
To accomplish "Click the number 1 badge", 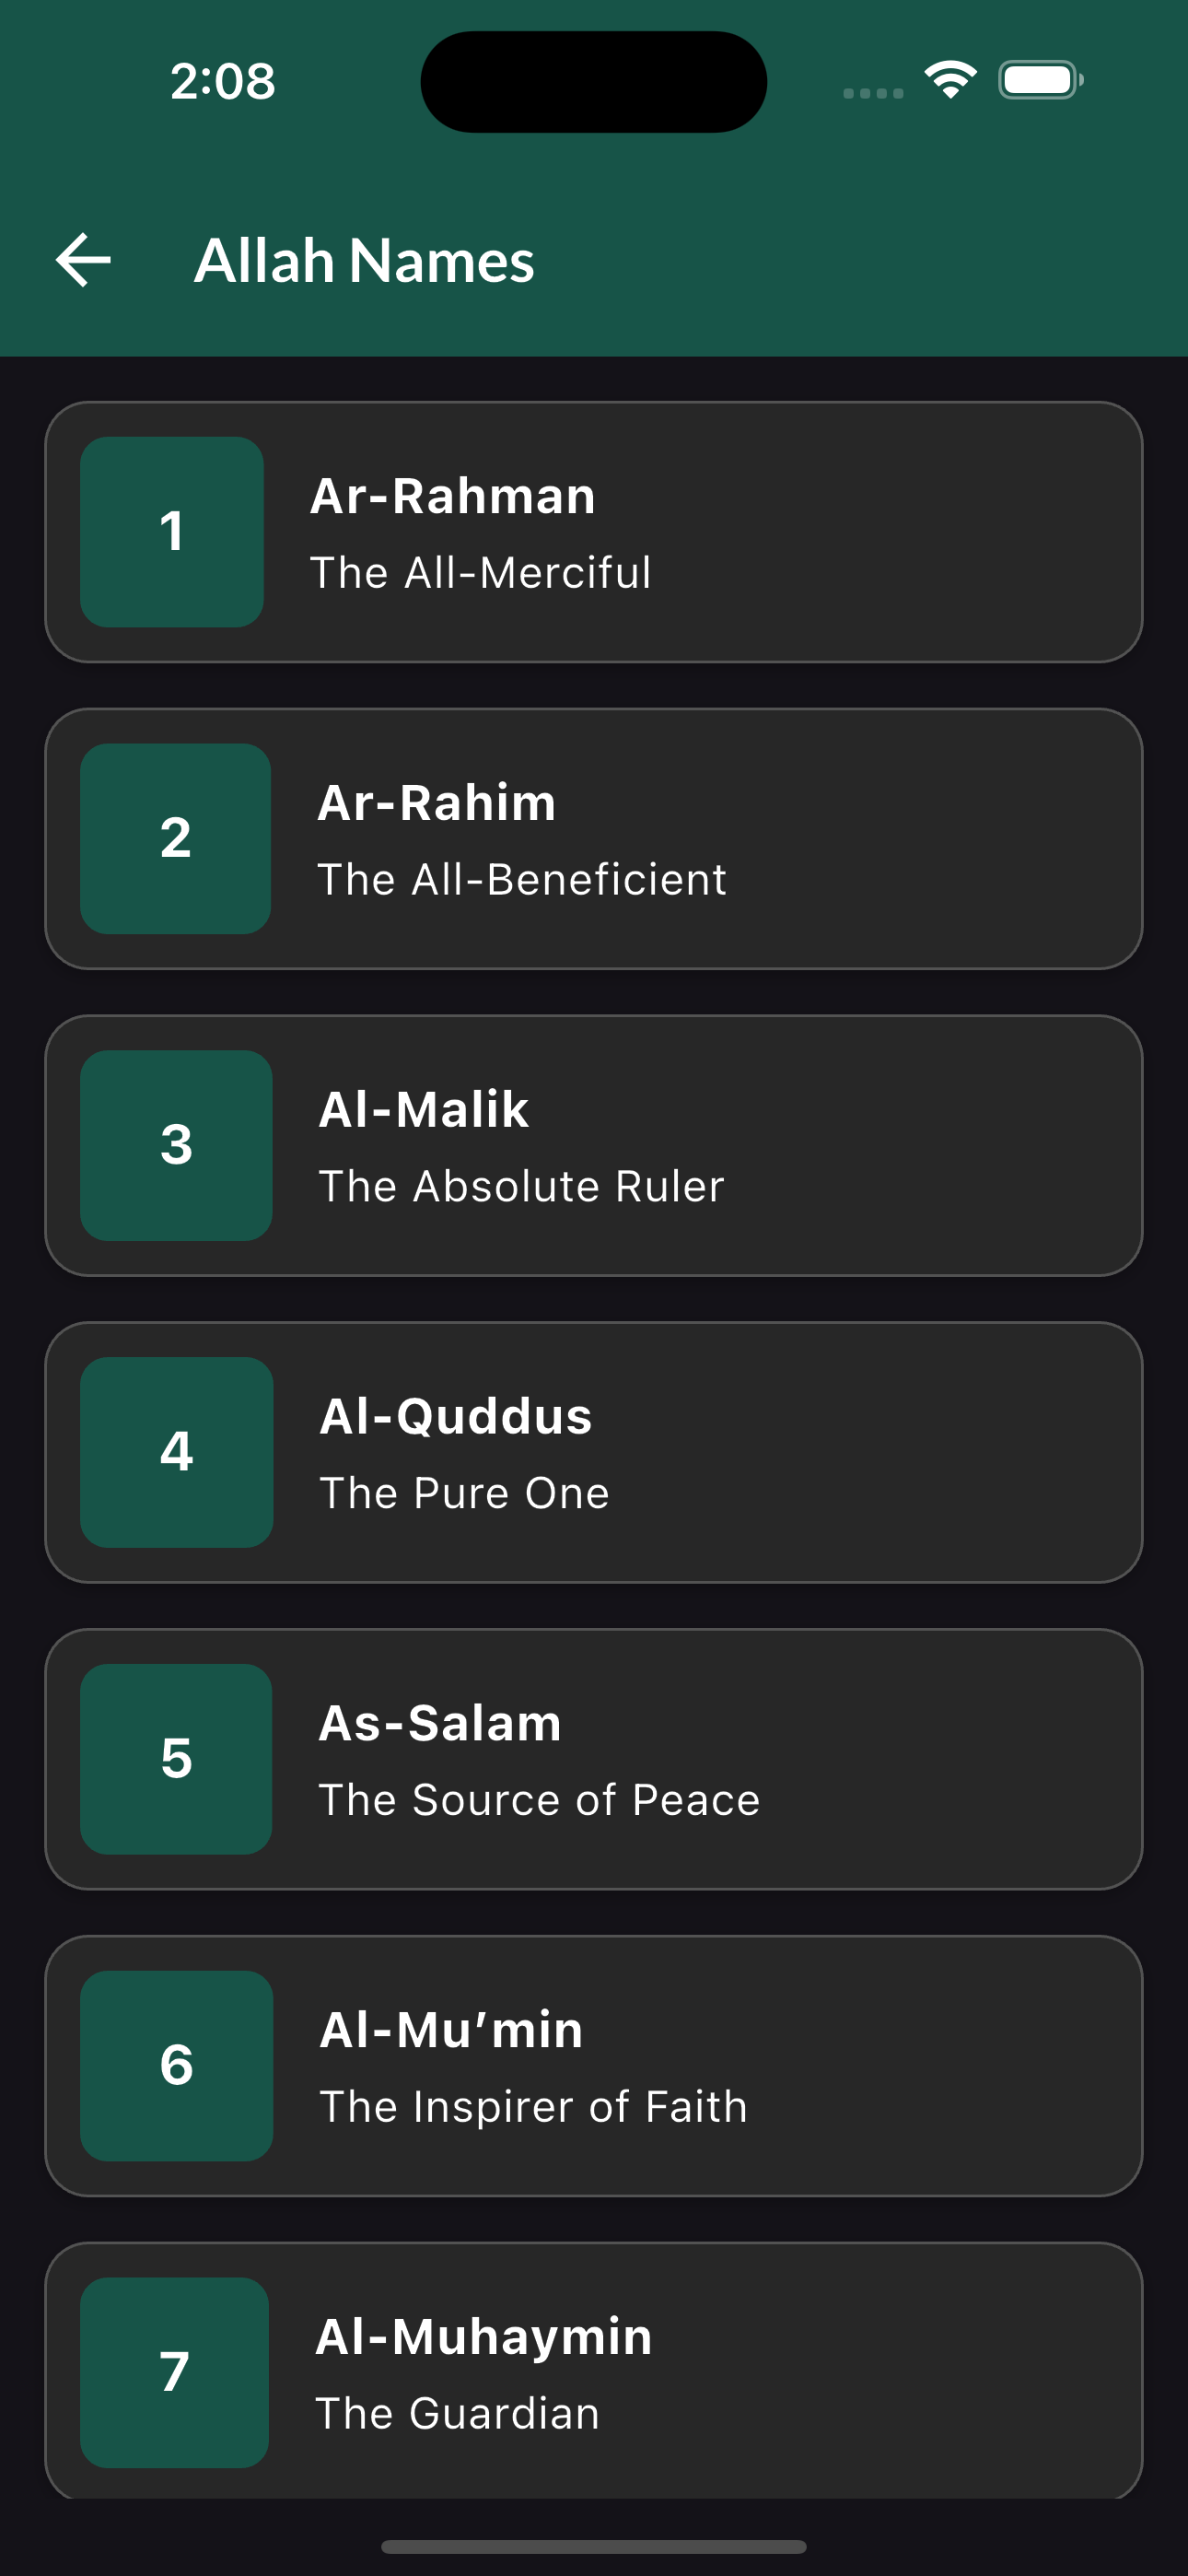I will pos(172,532).
